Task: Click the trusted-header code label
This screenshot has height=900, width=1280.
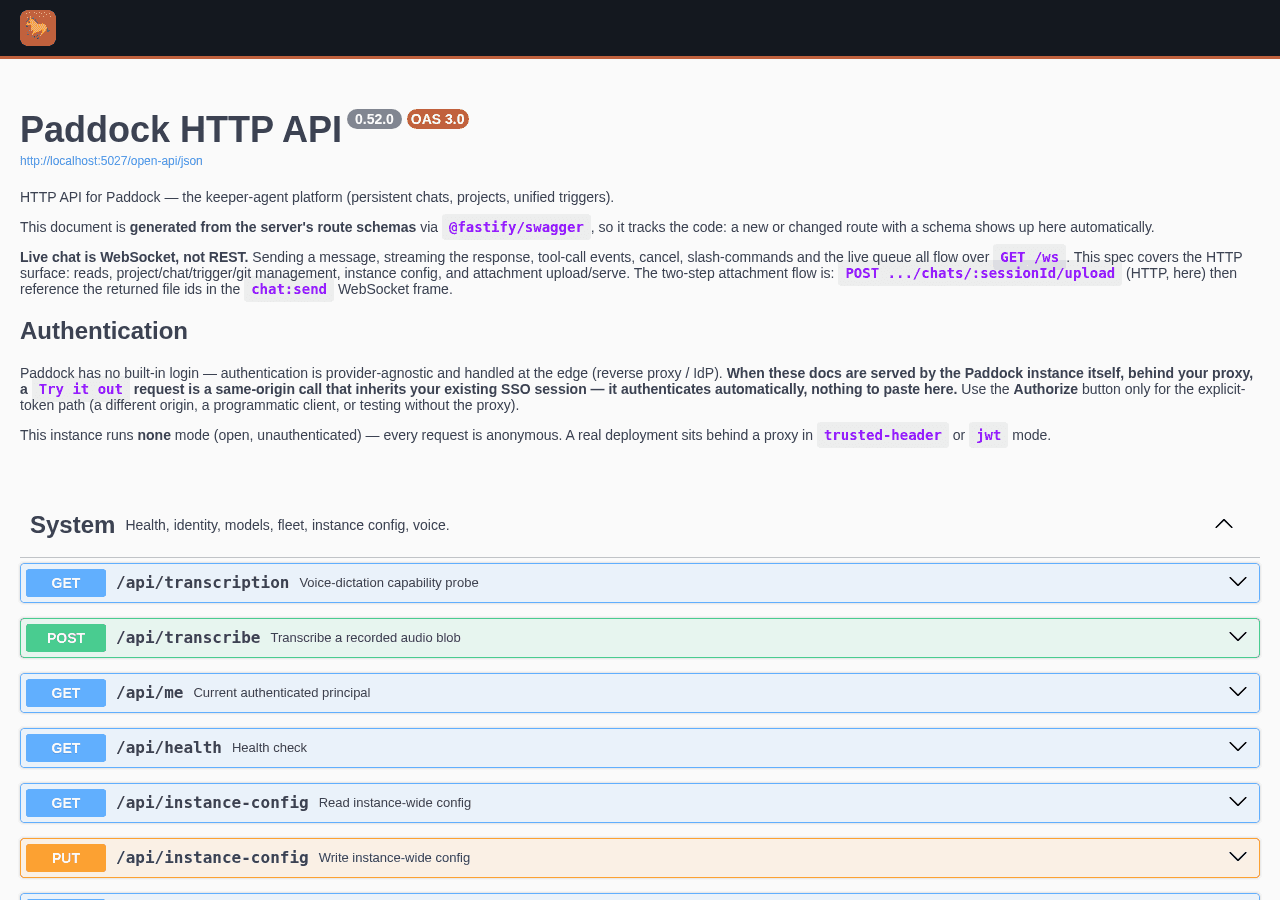Action: point(883,435)
